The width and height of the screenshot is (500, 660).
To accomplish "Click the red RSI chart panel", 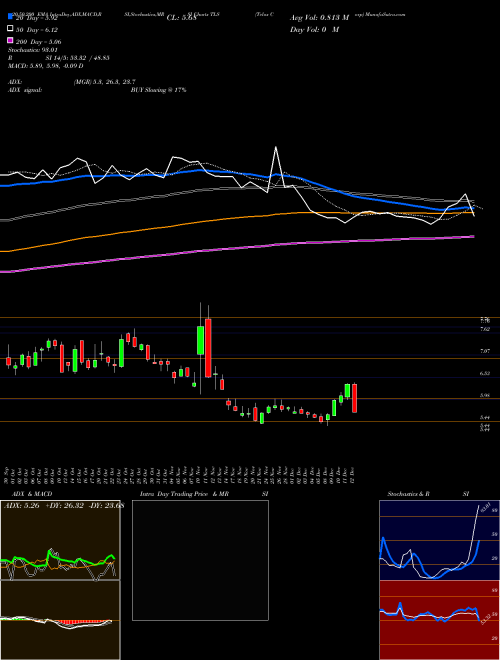I will coord(439,620).
